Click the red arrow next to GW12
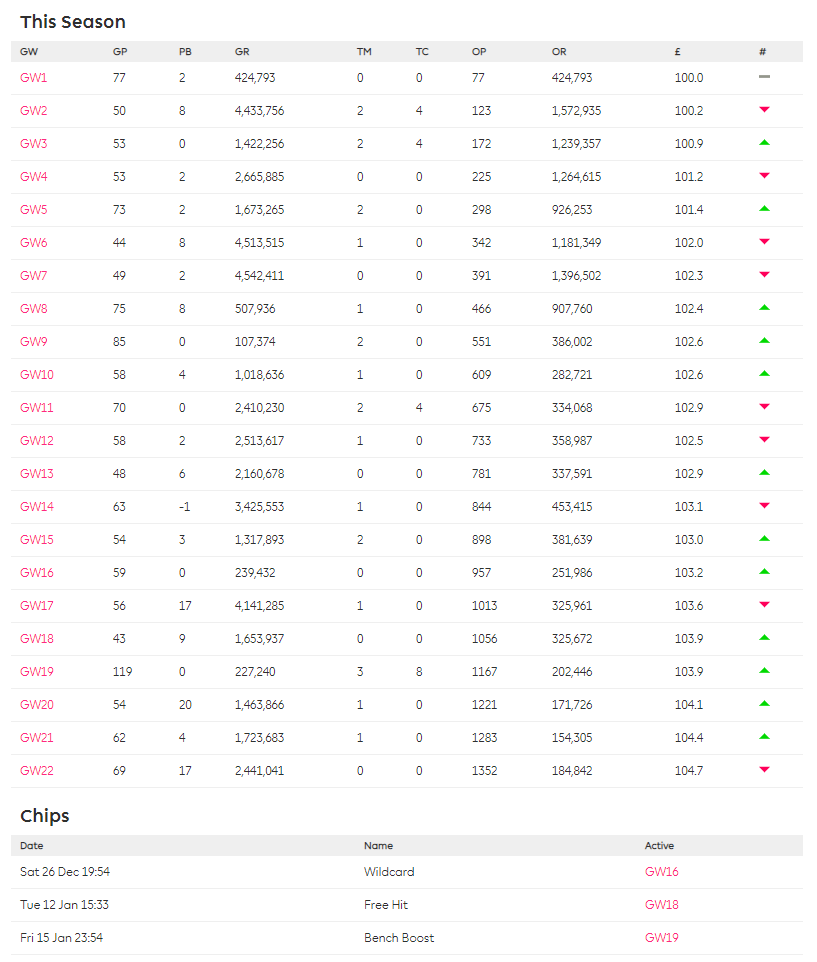 tap(765, 440)
